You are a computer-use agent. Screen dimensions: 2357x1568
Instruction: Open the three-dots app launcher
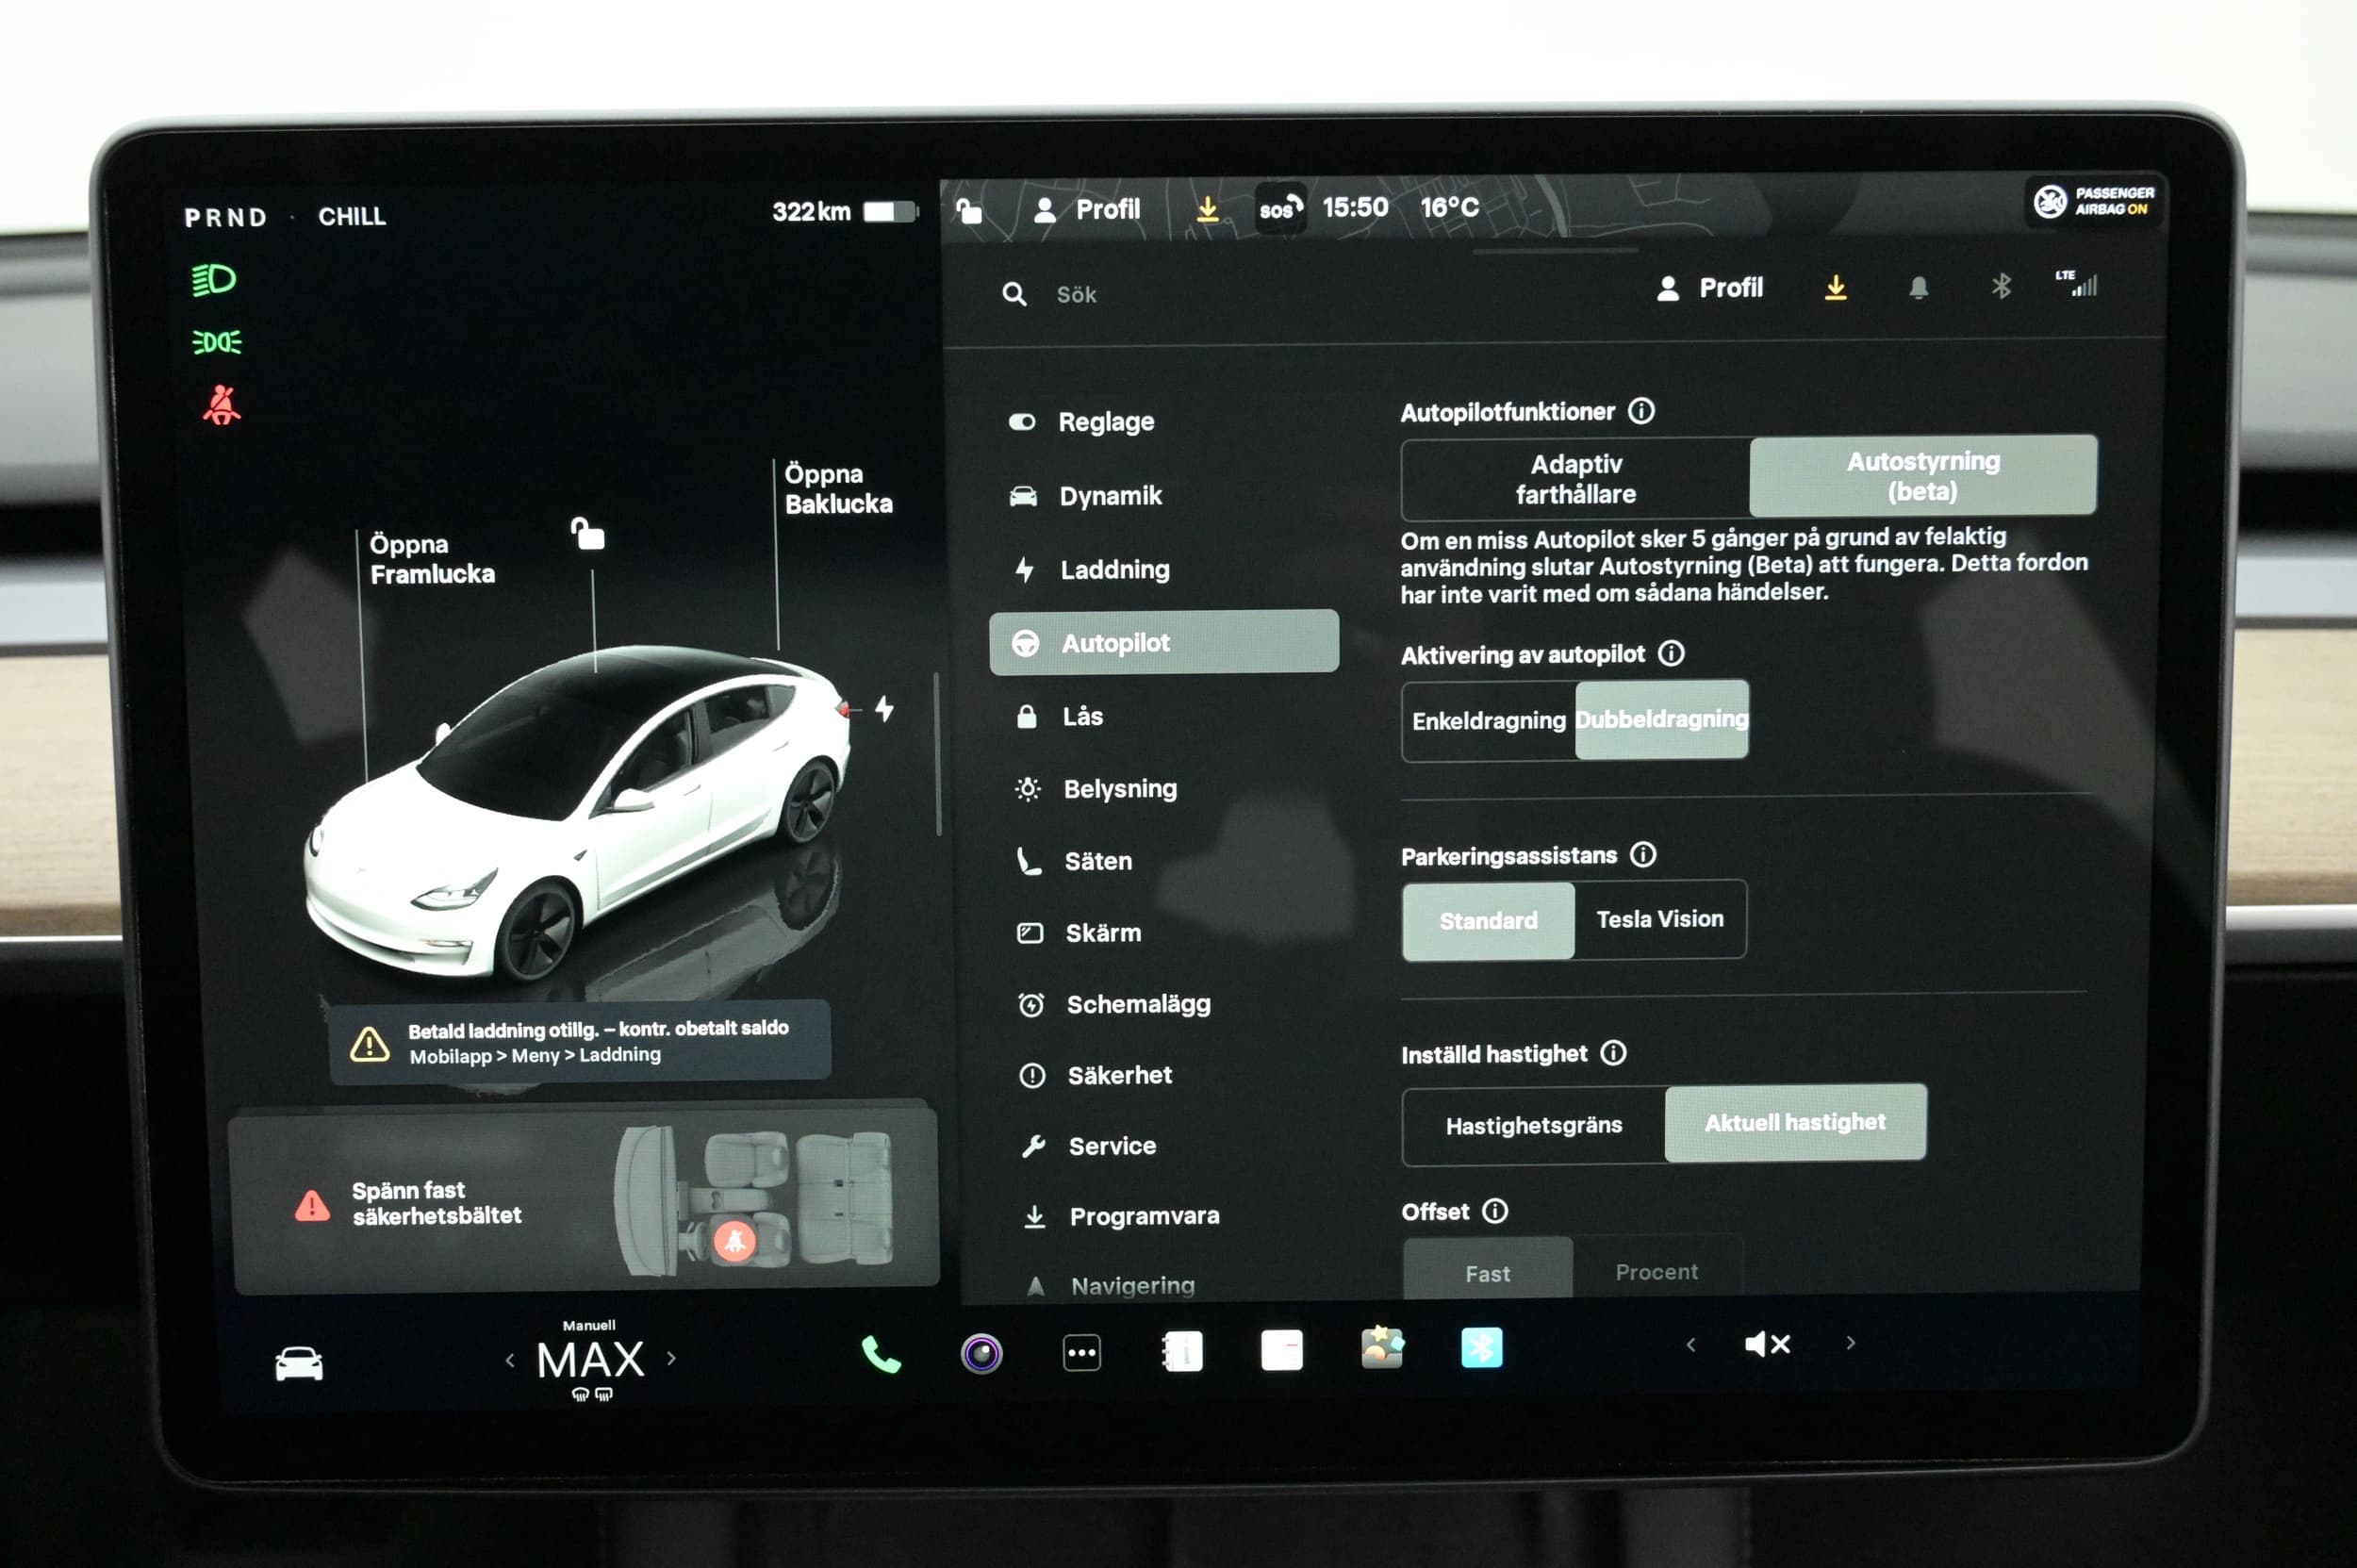tap(1081, 1353)
